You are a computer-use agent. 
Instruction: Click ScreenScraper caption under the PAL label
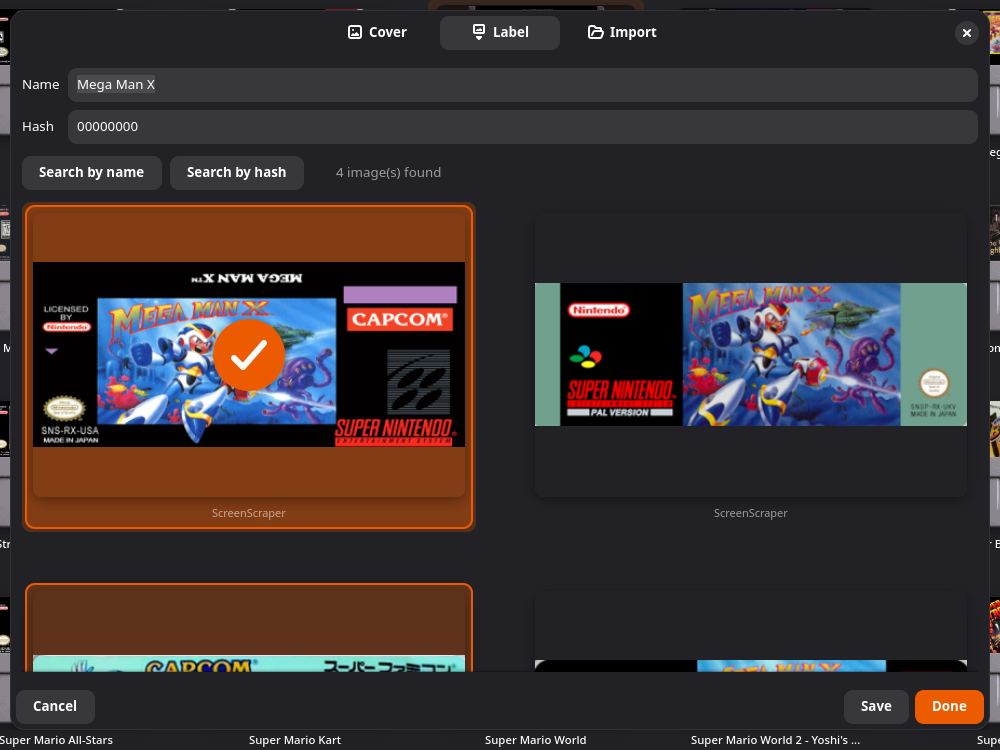[x=751, y=513]
